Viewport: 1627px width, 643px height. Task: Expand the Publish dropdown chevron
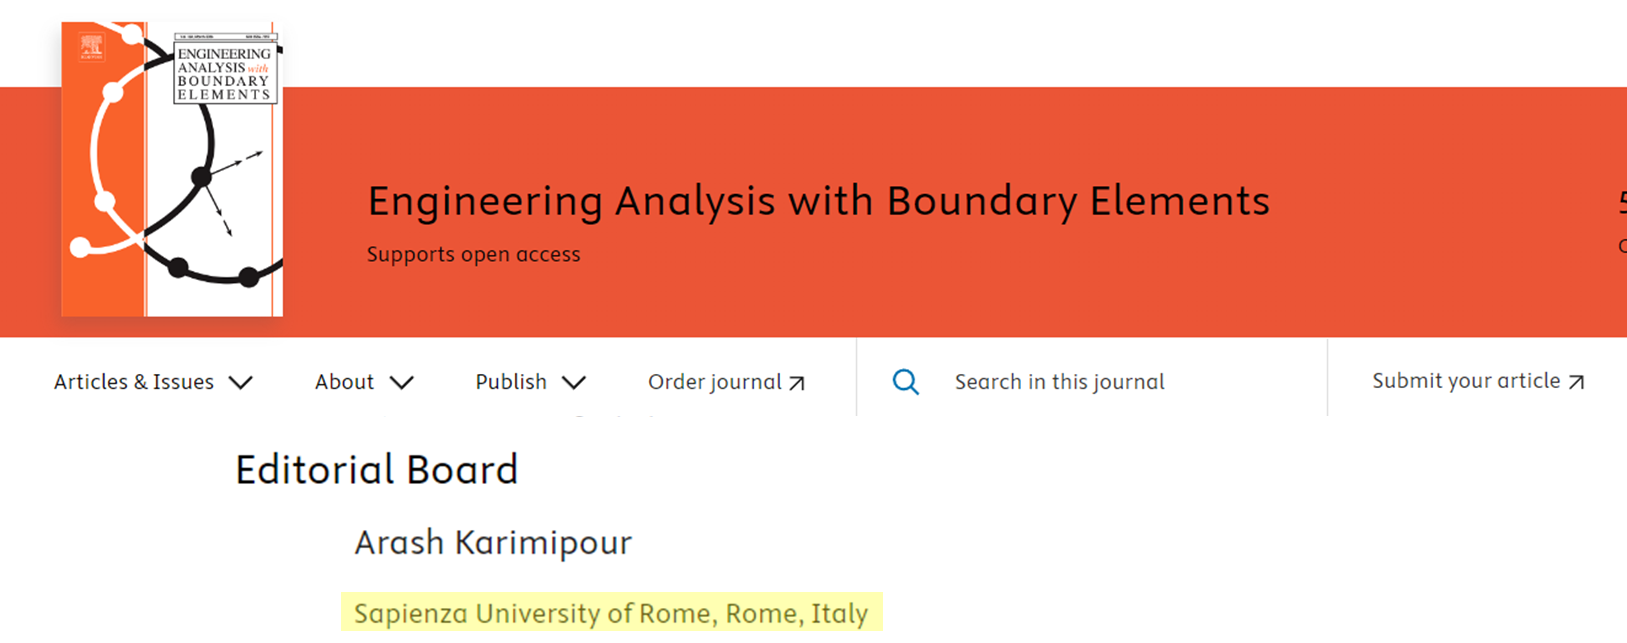[x=574, y=382]
